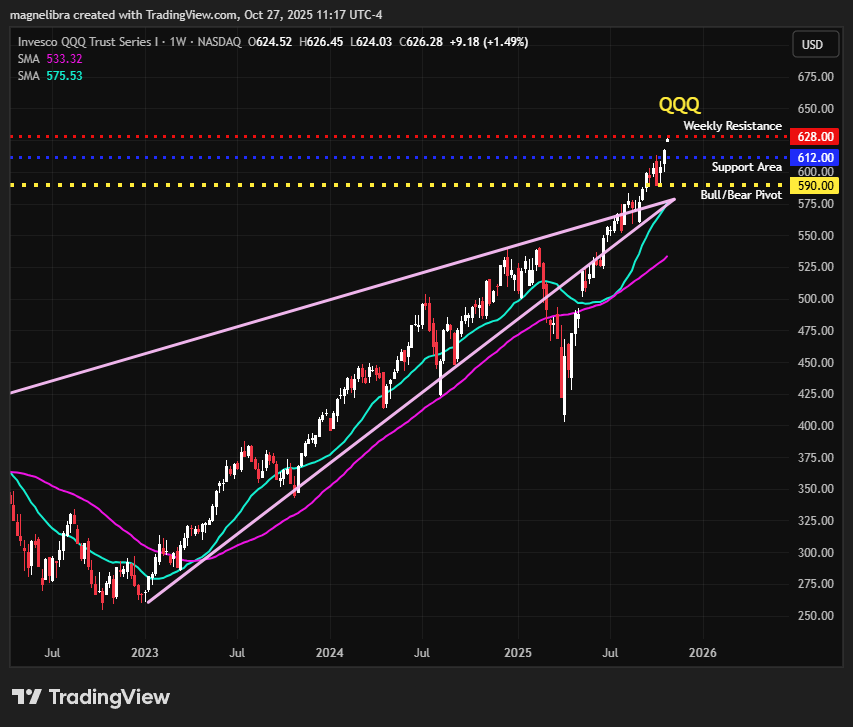Click the 250.00 price axis label
Screen dimensions: 853x727
[815, 615]
